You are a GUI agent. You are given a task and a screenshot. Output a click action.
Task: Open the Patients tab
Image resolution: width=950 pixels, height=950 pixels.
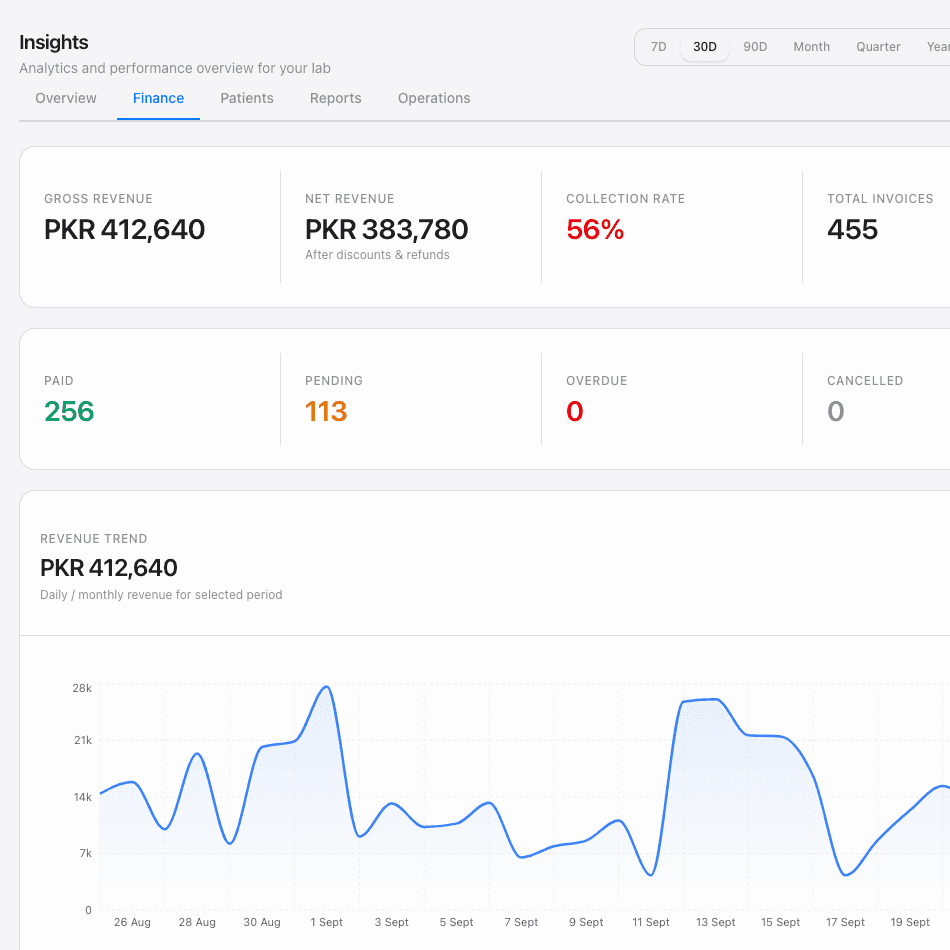pos(247,98)
